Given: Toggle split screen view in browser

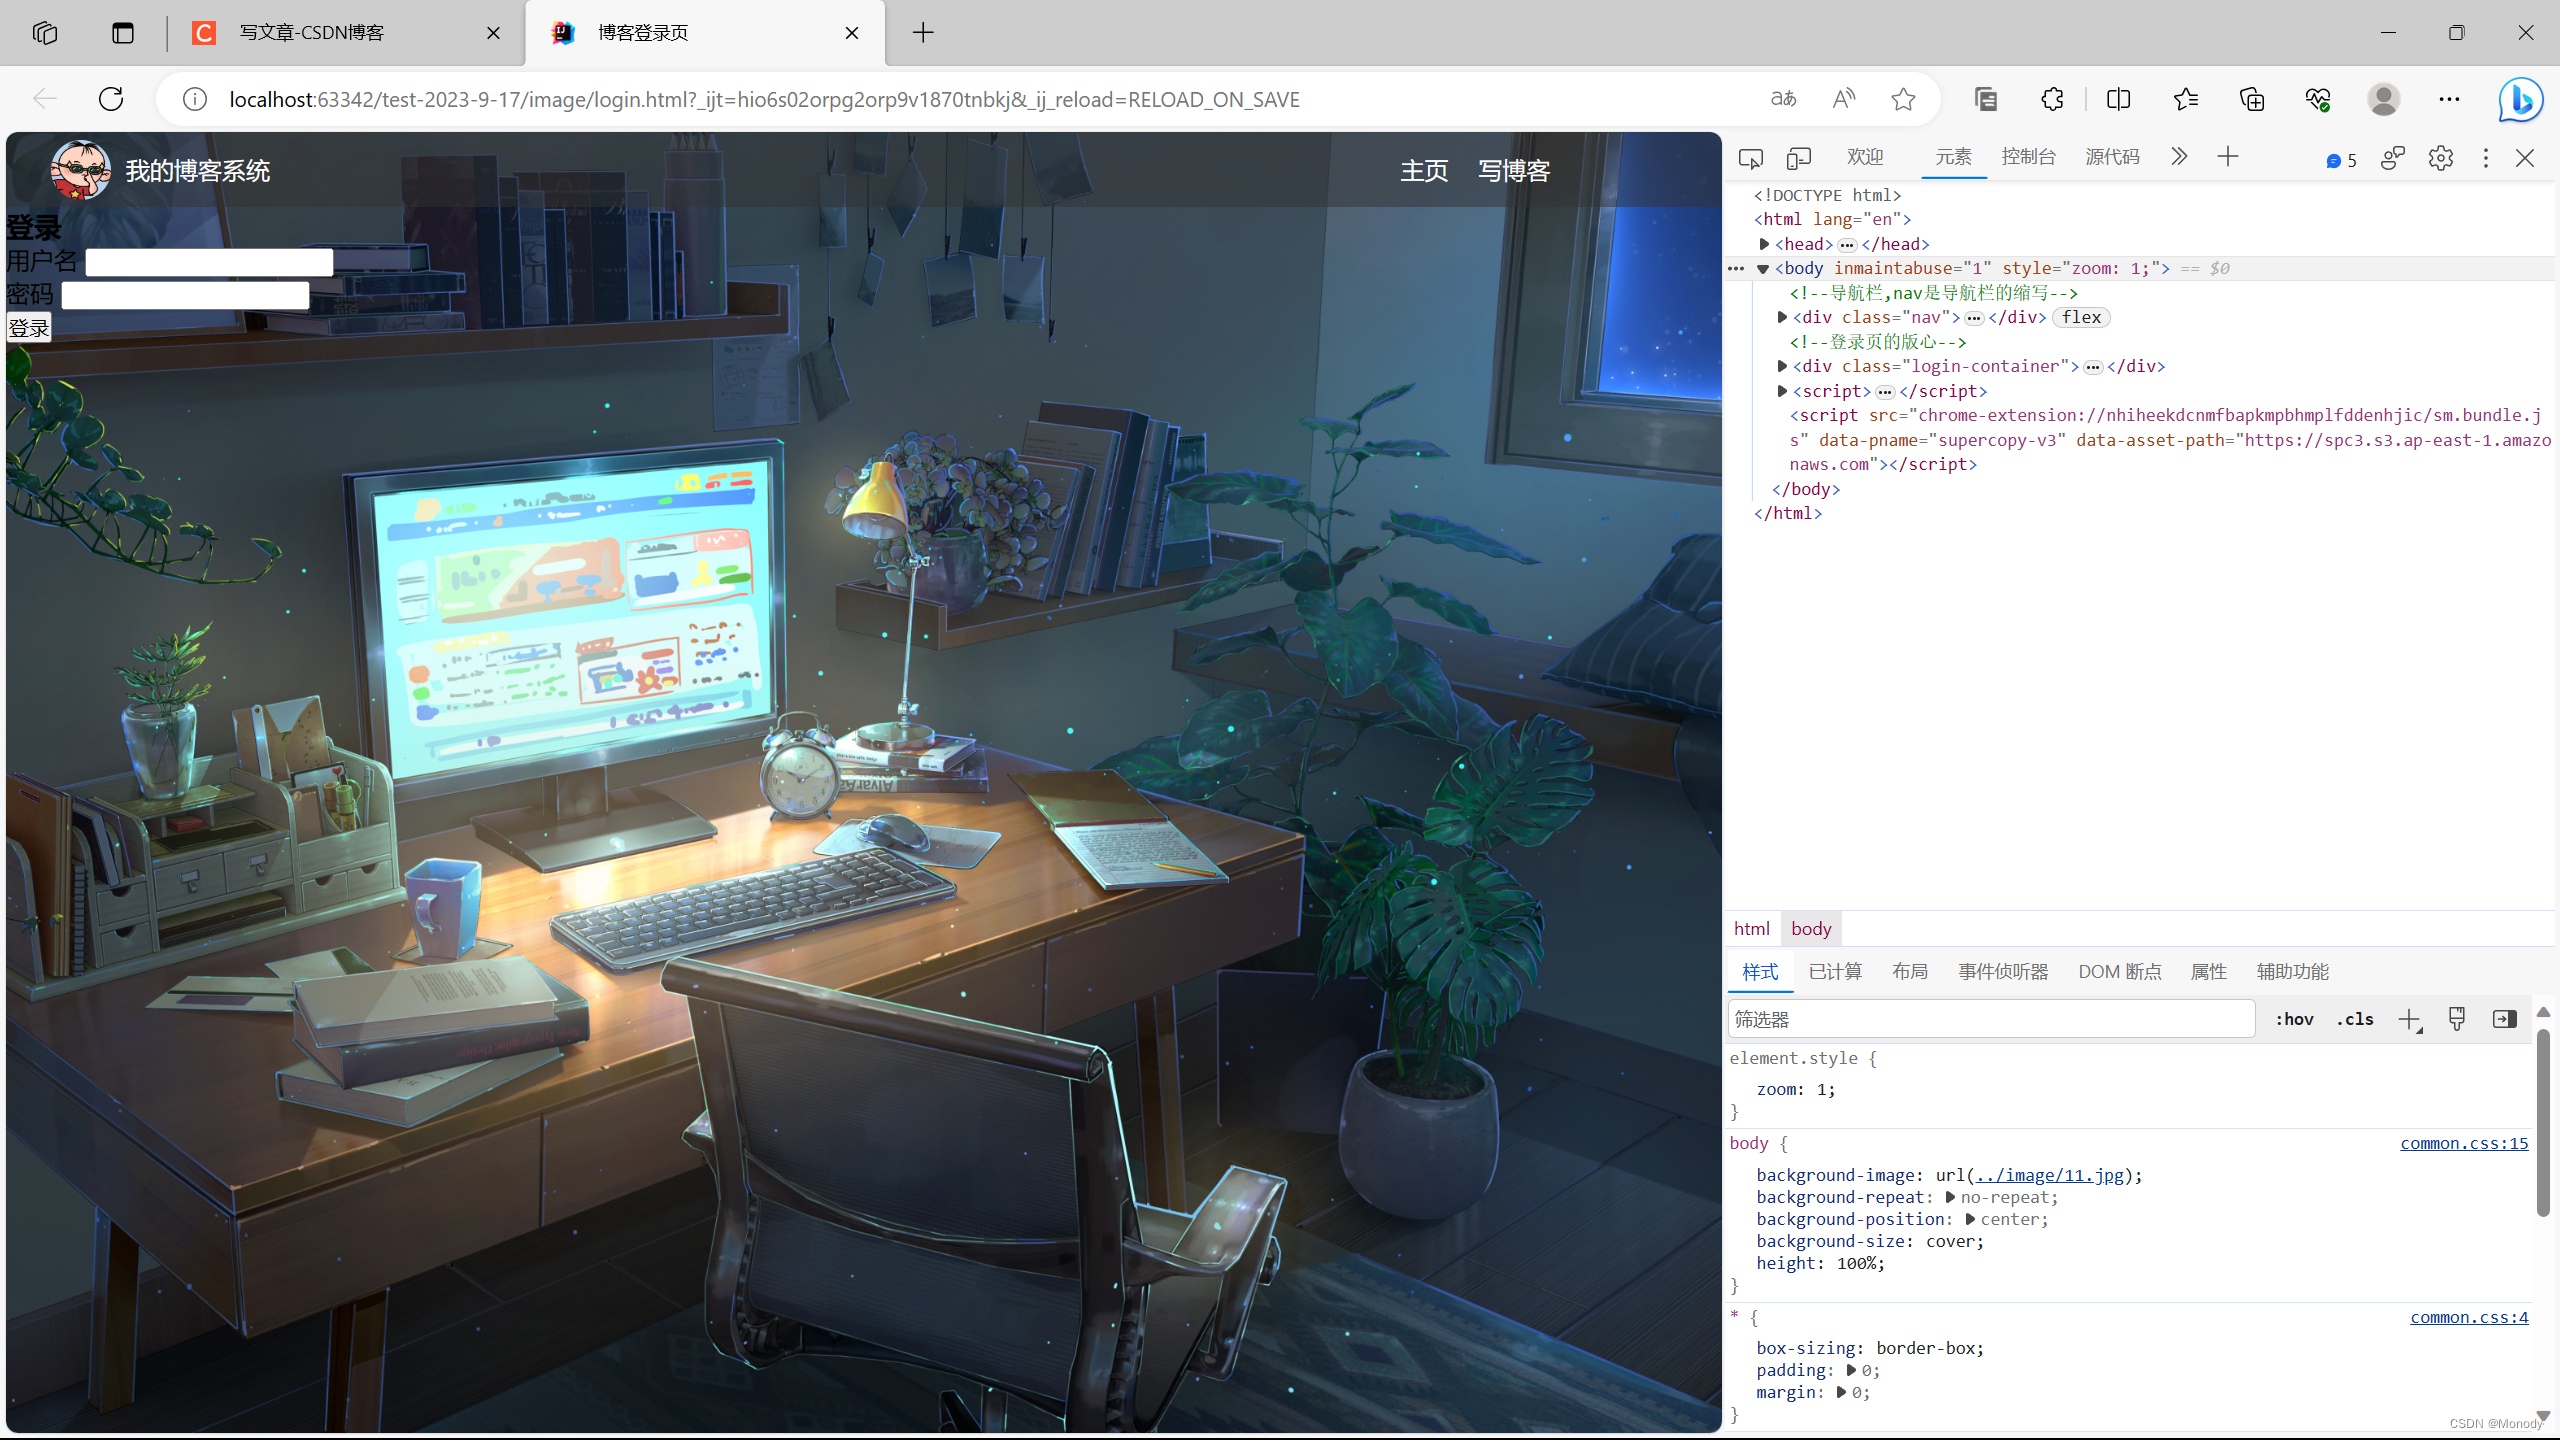Looking at the screenshot, I should tap(2119, 99).
